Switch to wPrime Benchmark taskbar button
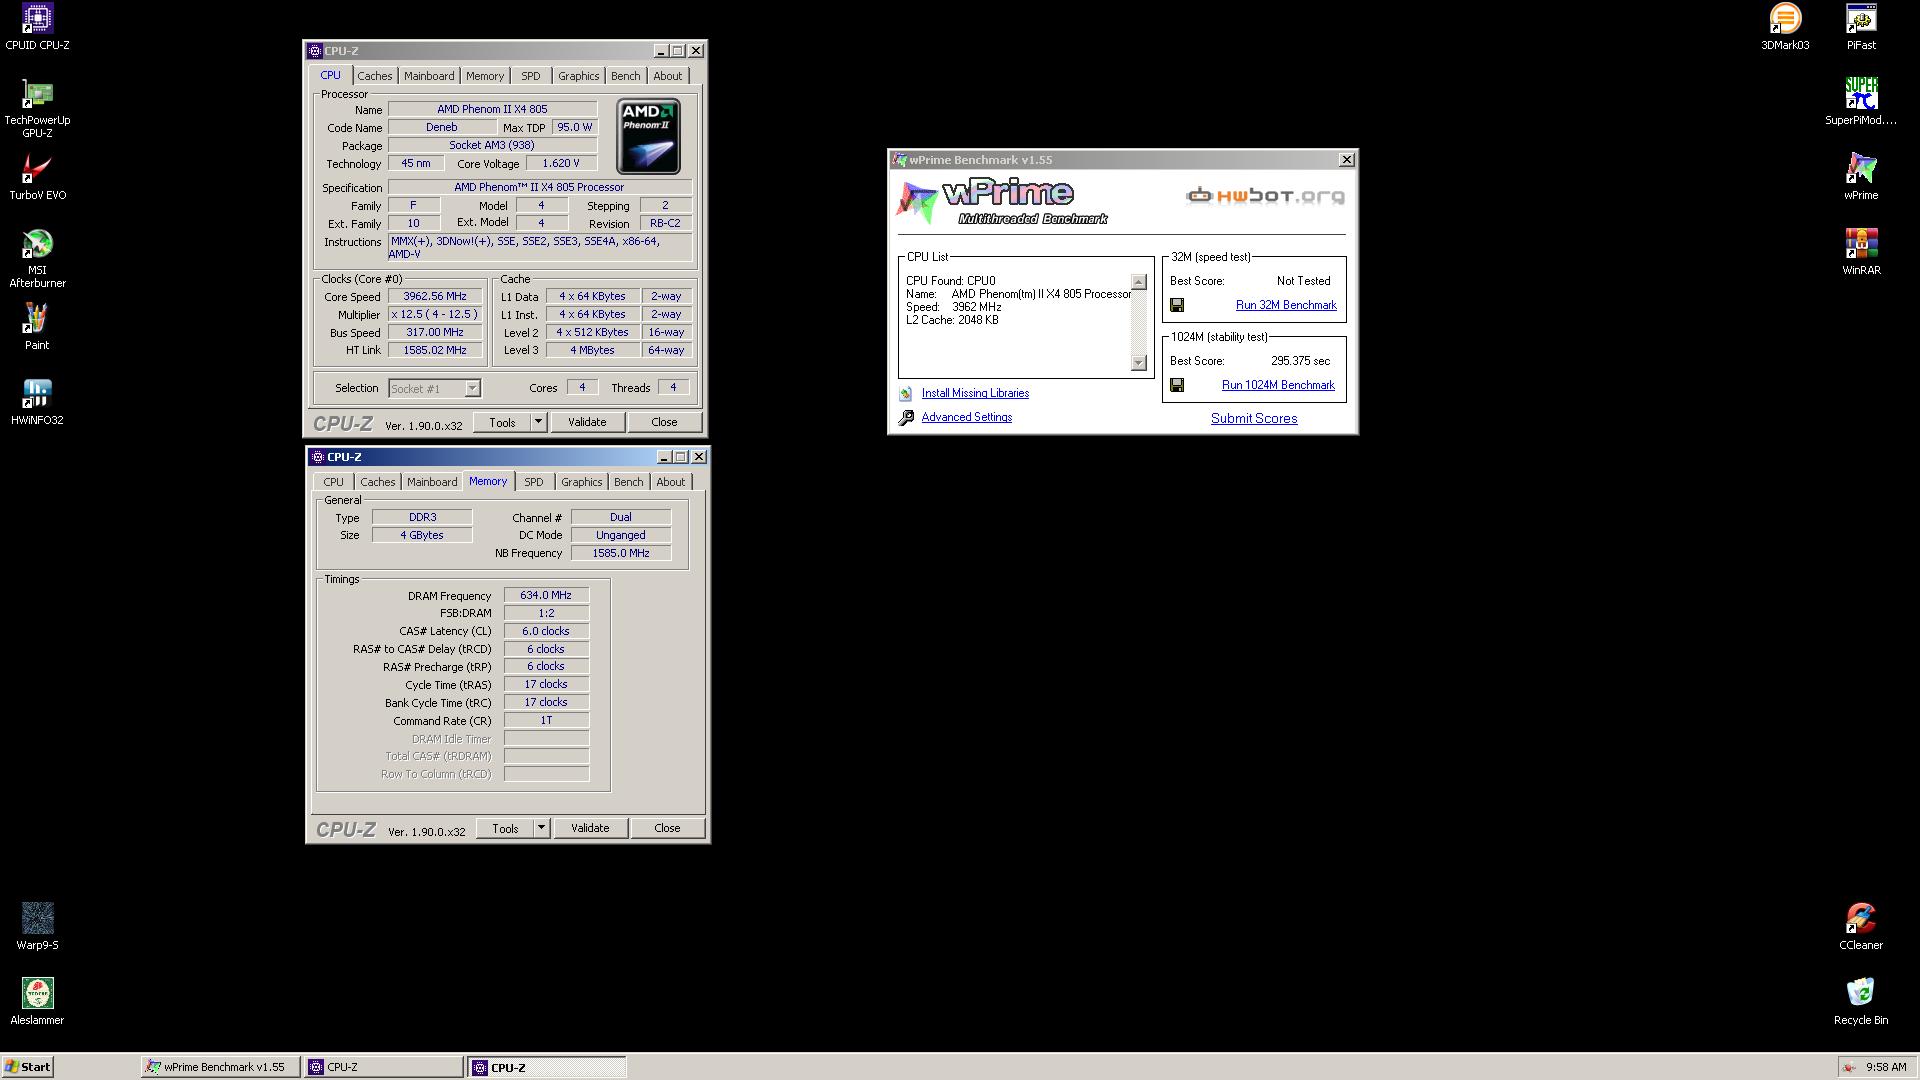The height and width of the screenshot is (1080, 1920). 220,1067
